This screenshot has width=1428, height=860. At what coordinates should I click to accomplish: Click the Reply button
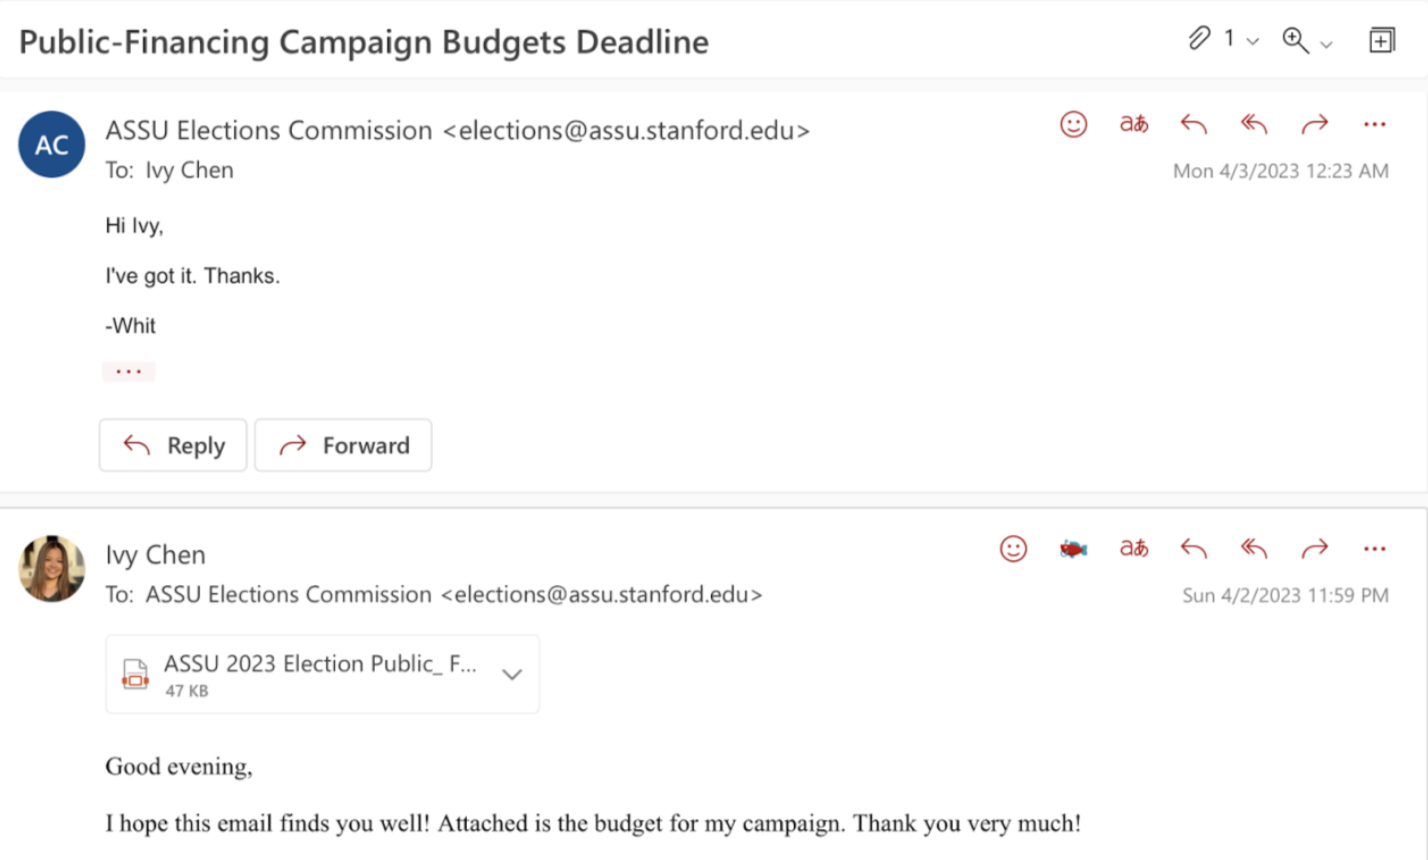[x=173, y=445]
